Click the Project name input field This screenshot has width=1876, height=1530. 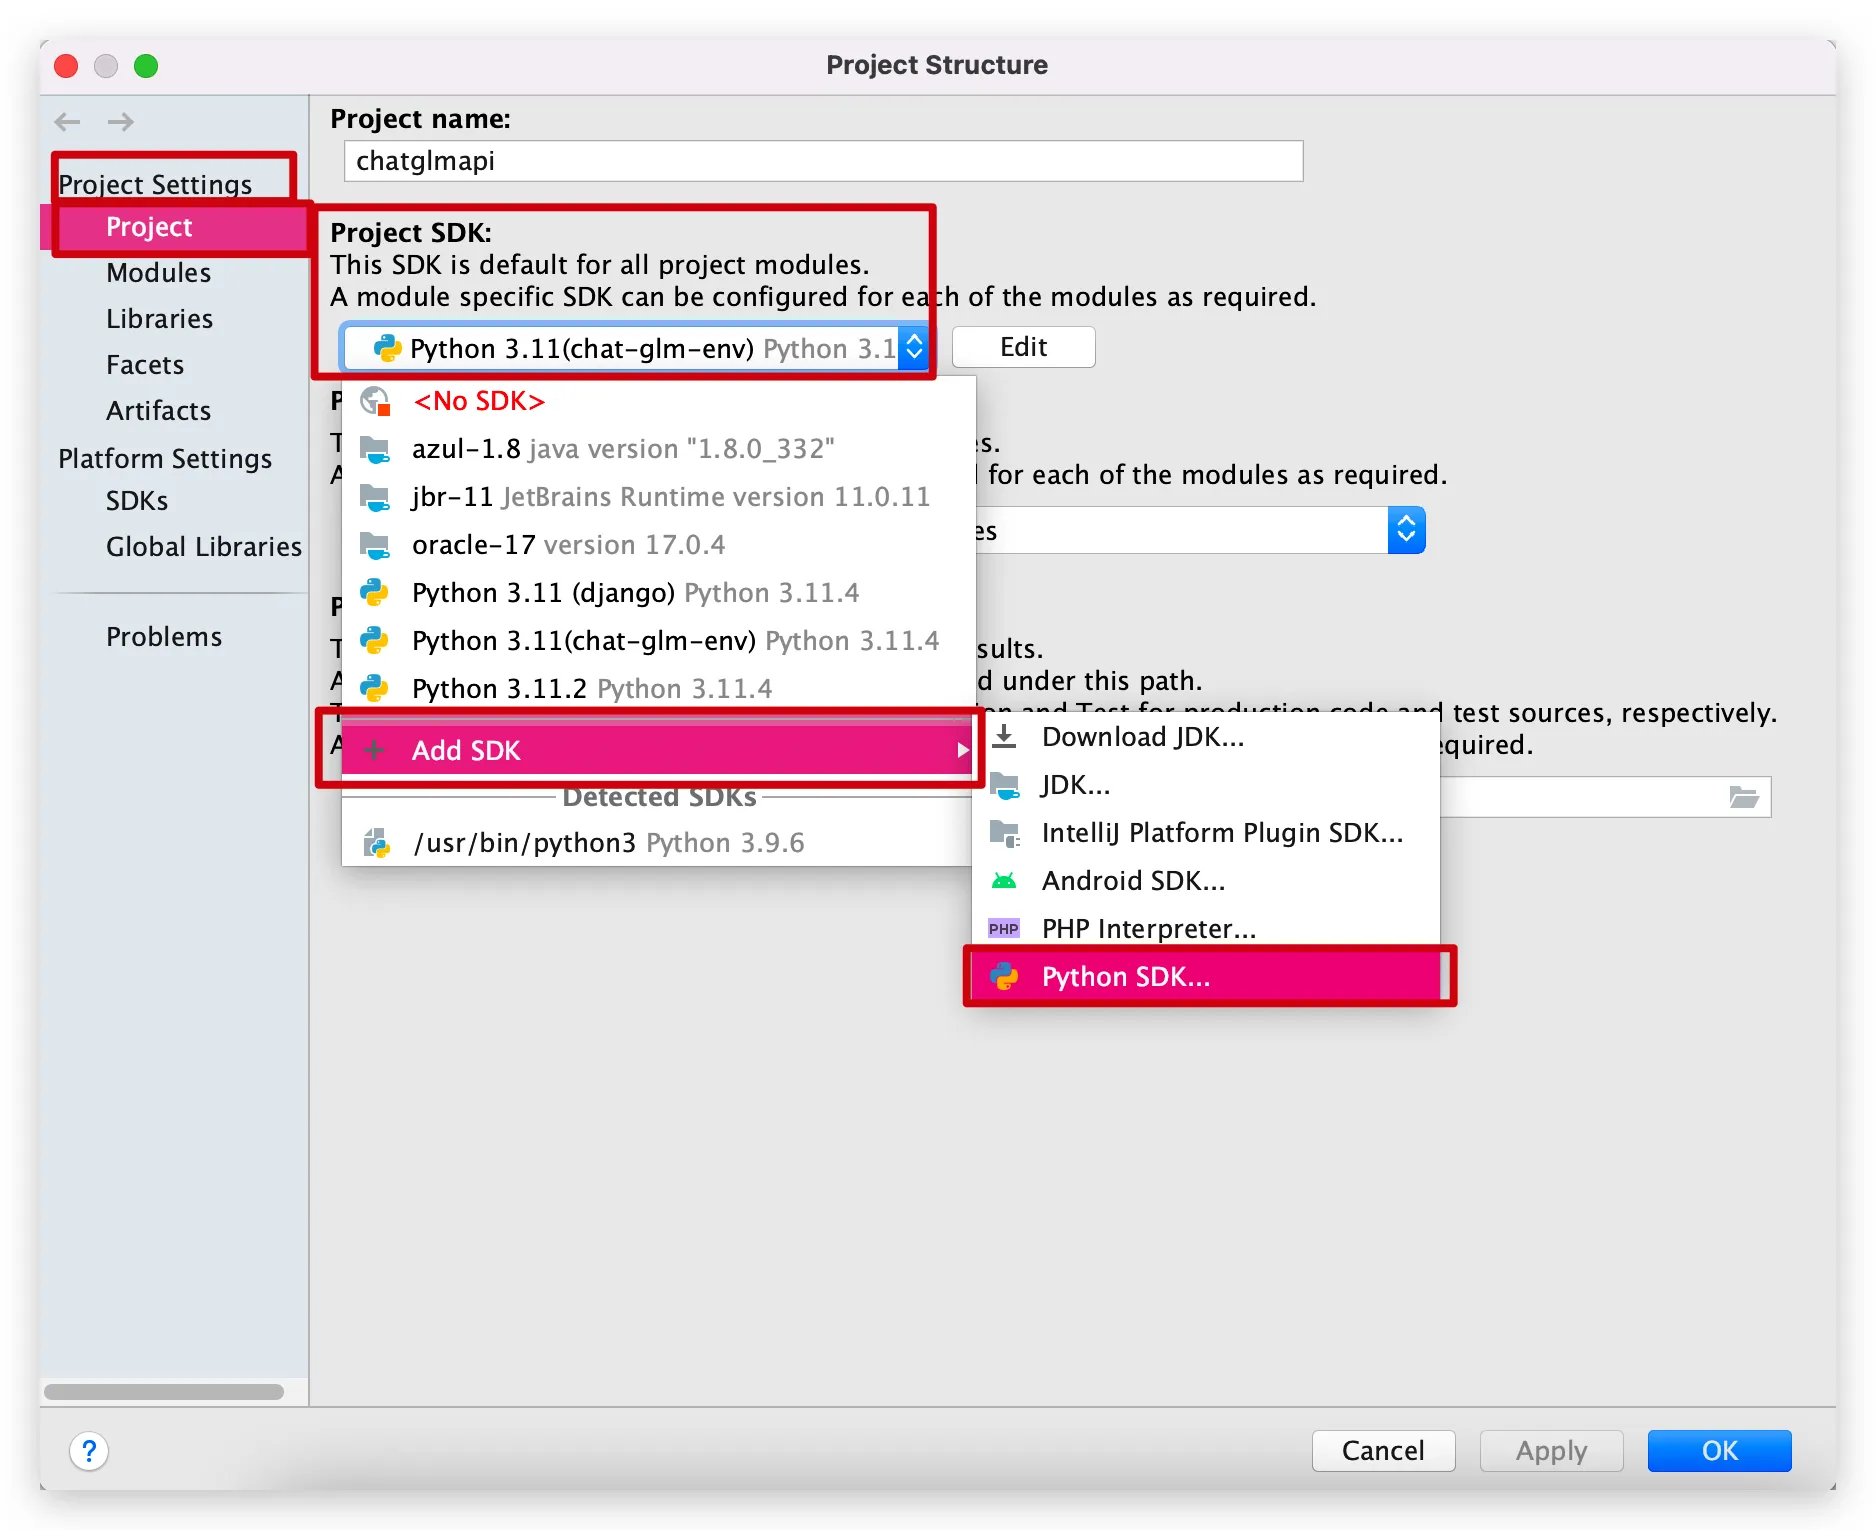(x=823, y=161)
